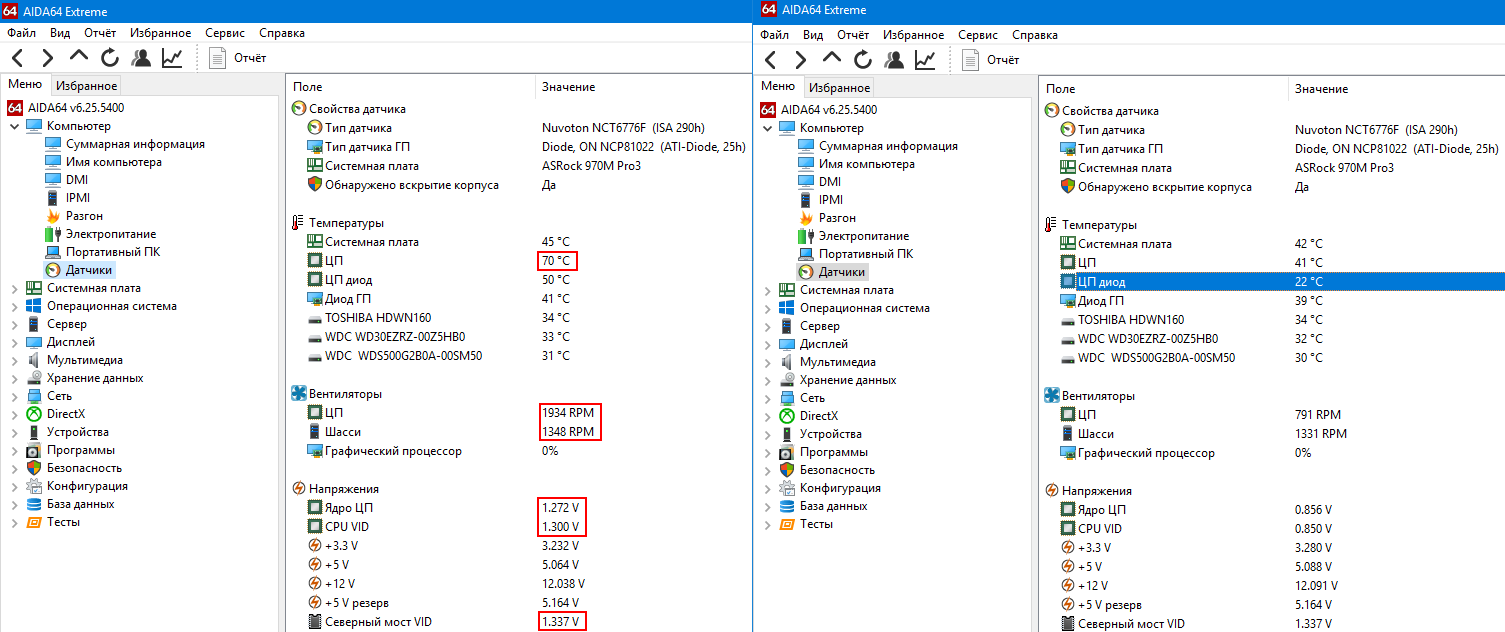1505x632 pixels.
Task: Select +12 V row in right window
Action: tap(1273, 586)
